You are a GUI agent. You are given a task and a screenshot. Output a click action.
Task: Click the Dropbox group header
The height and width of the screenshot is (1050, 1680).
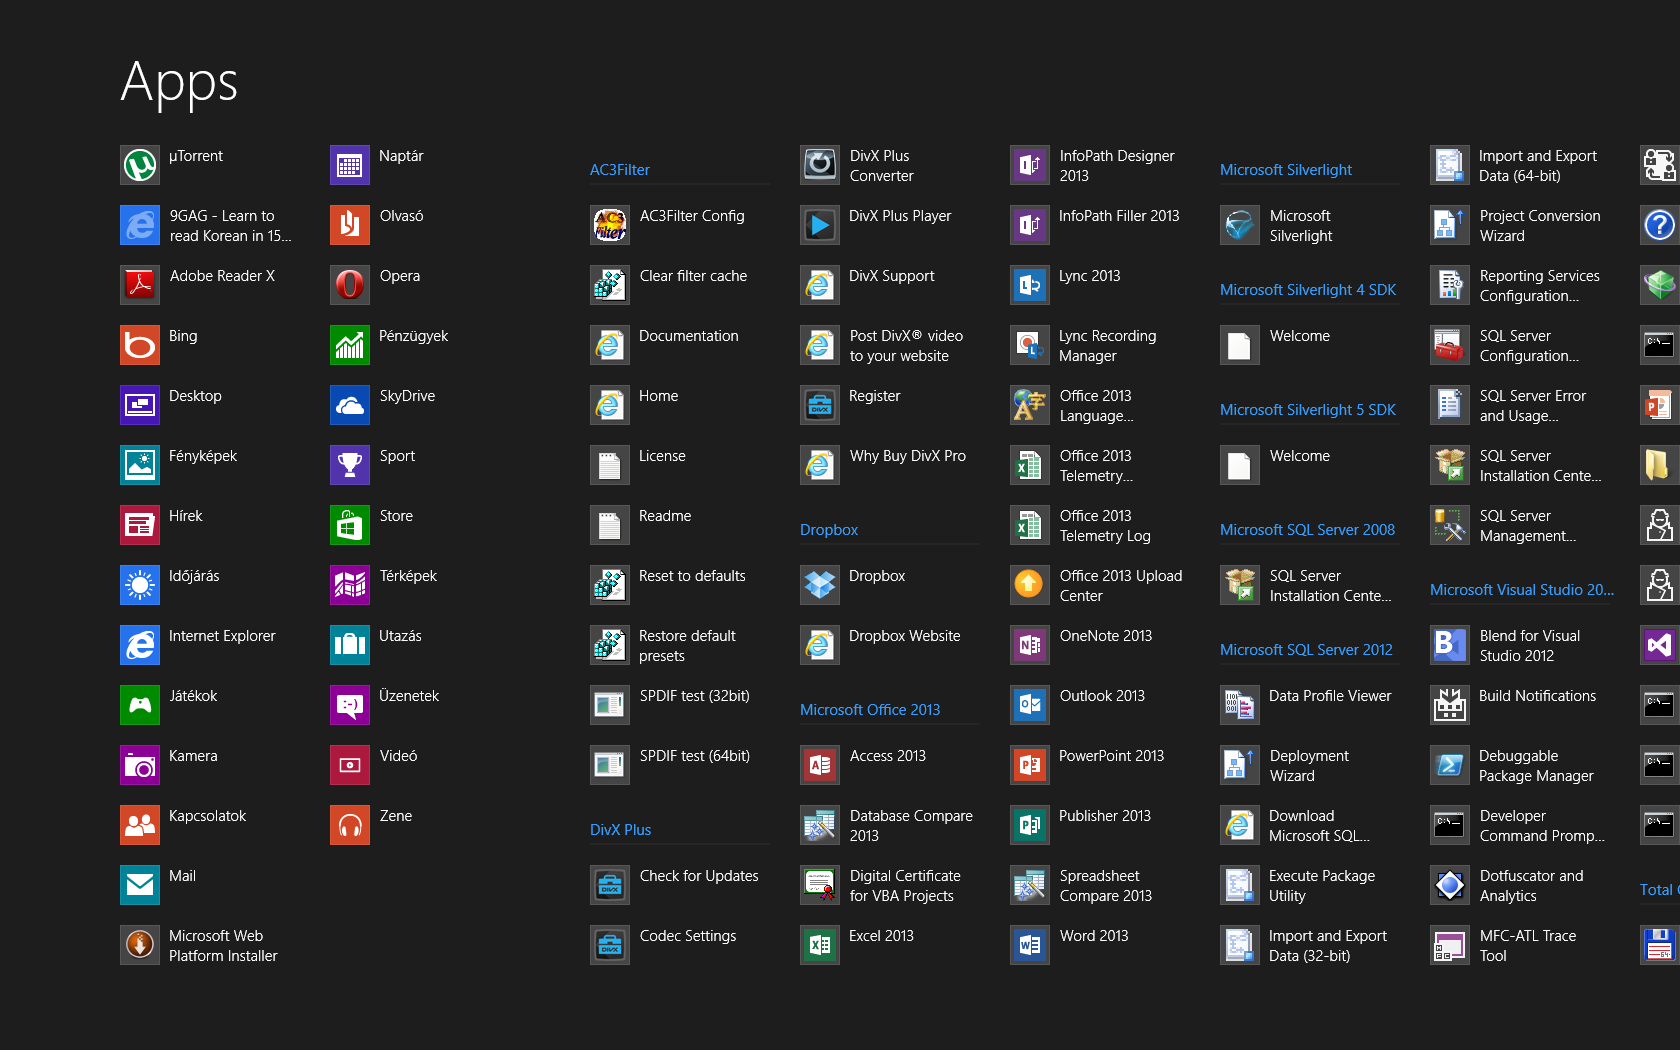(x=829, y=530)
